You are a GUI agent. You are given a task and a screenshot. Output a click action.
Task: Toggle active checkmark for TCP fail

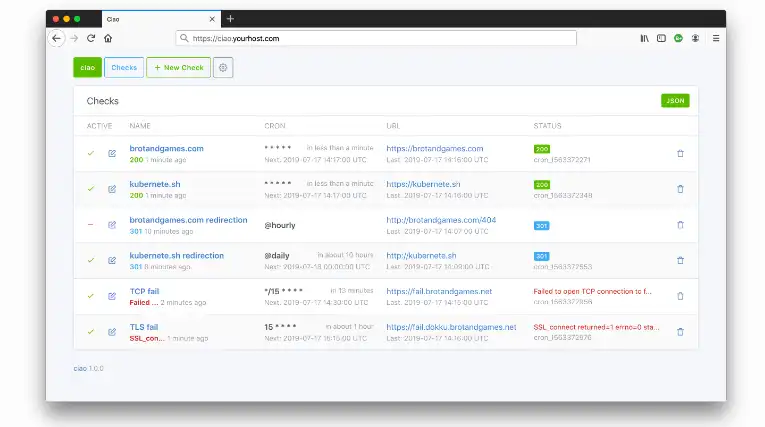point(90,296)
